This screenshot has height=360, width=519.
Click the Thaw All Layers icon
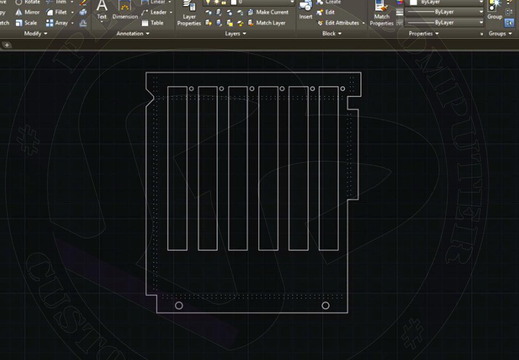tap(230, 23)
